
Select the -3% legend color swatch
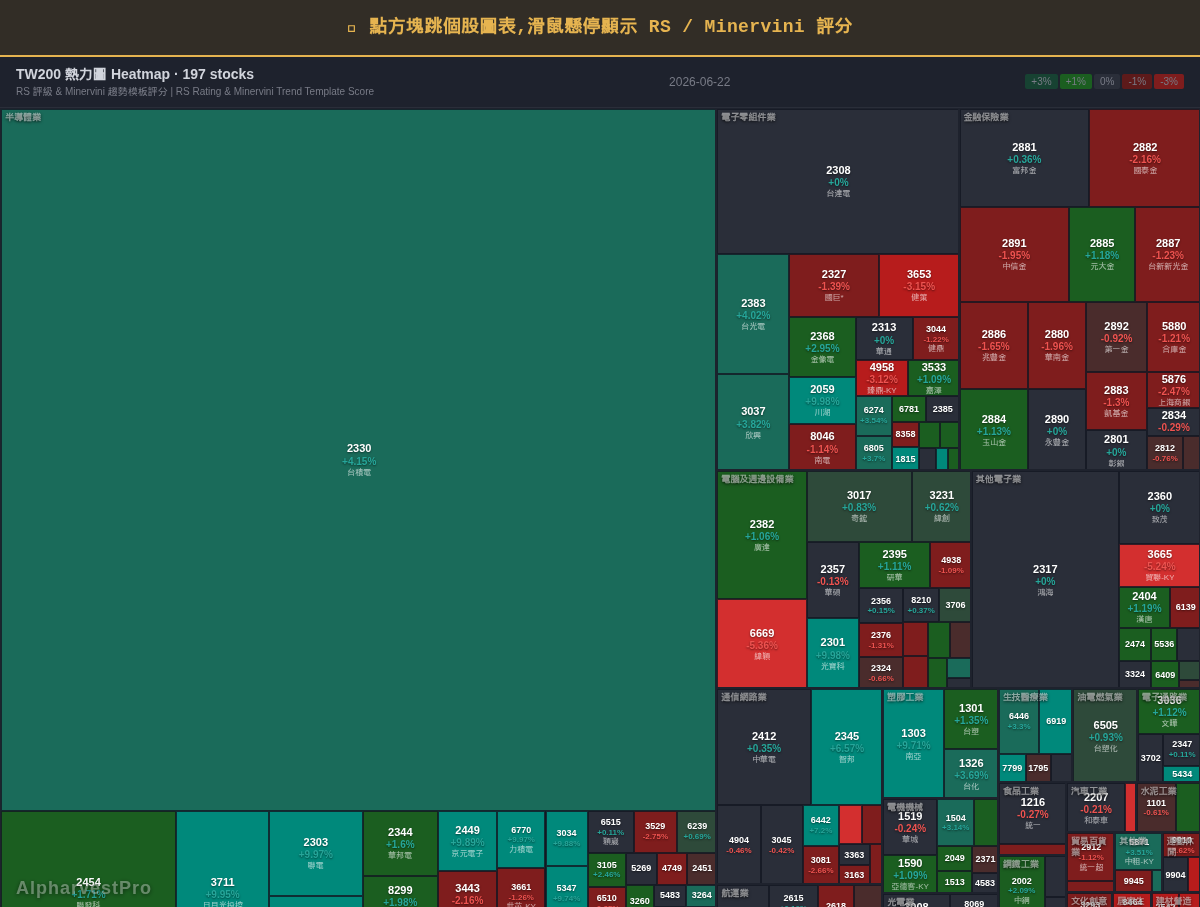pos(1169,82)
